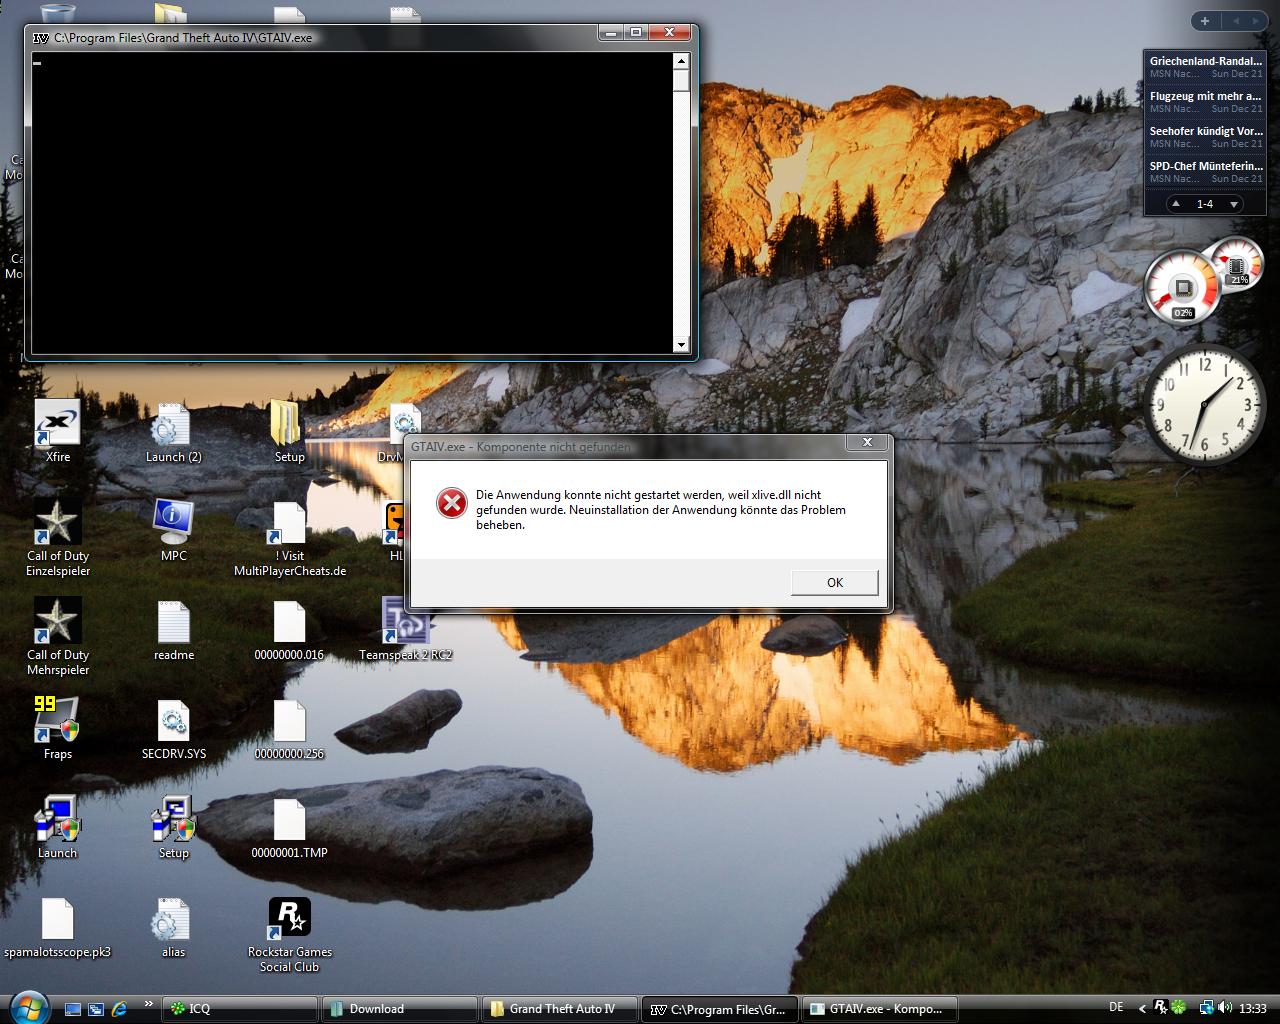Select the MPC desktop icon

pyautogui.click(x=173, y=524)
